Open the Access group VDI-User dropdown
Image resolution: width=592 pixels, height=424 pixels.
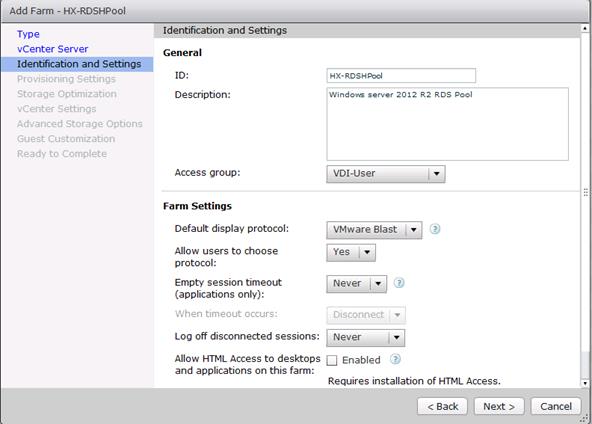[386, 174]
